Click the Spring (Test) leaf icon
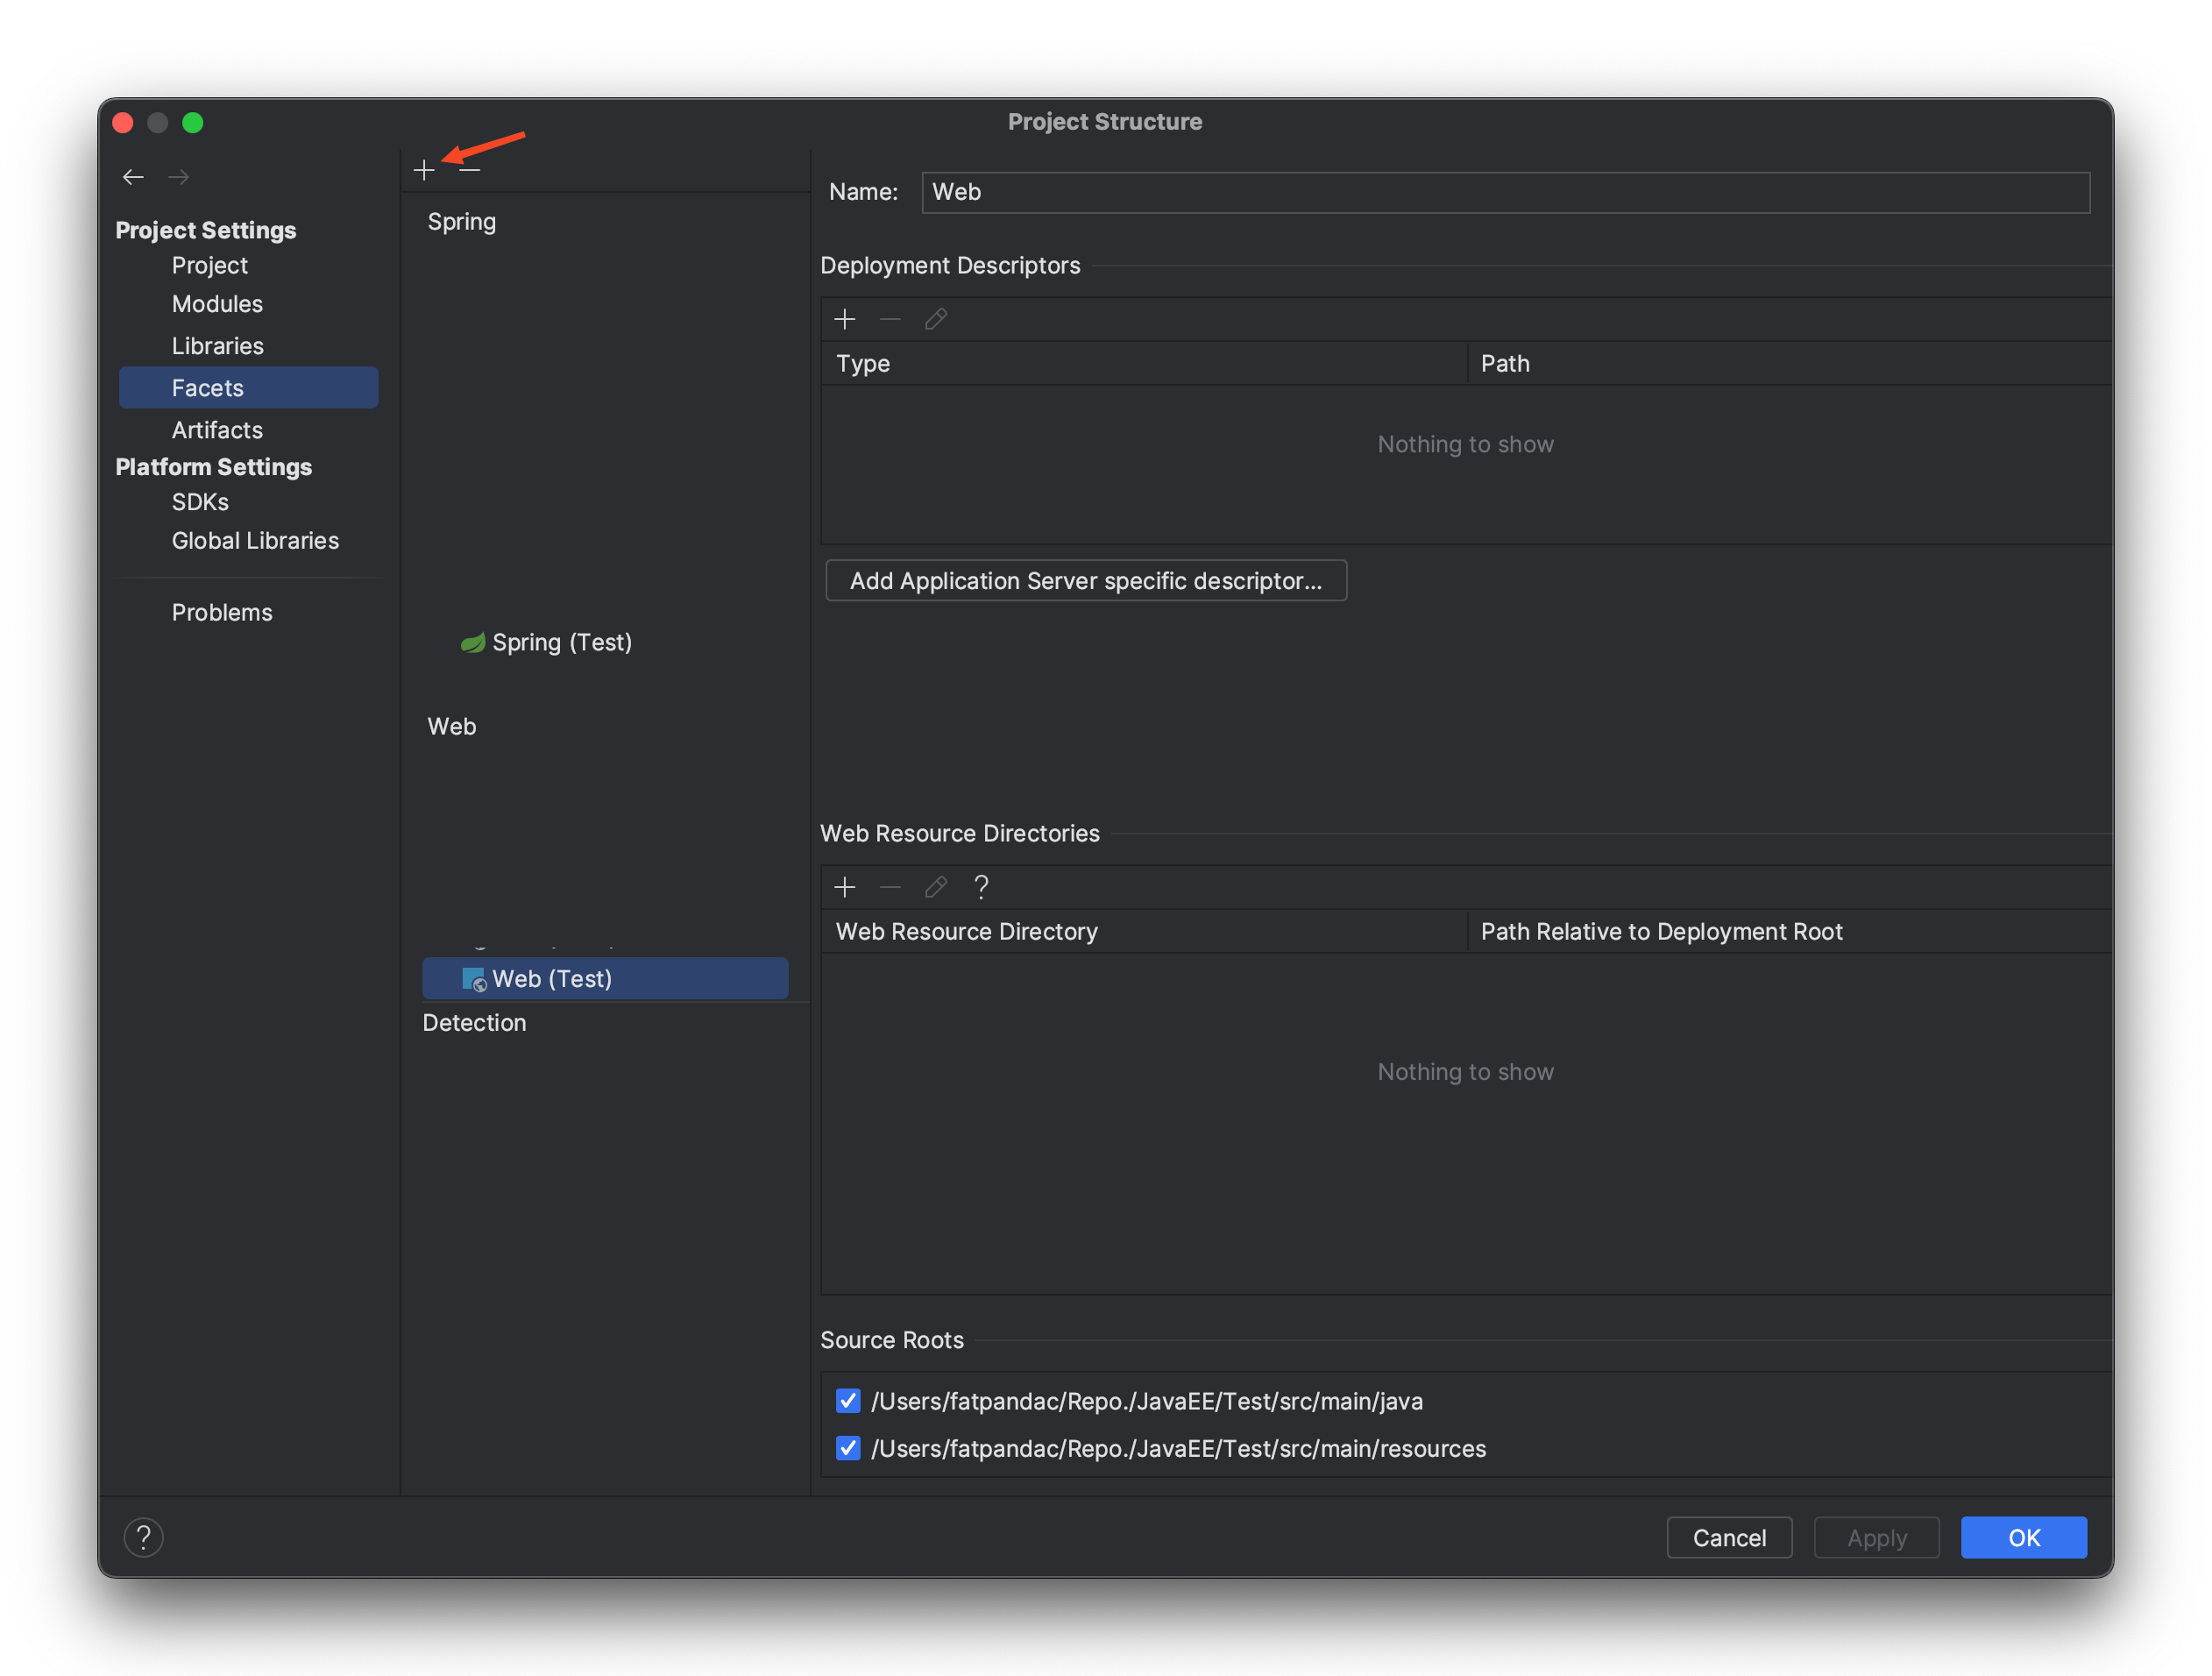 (x=472, y=642)
